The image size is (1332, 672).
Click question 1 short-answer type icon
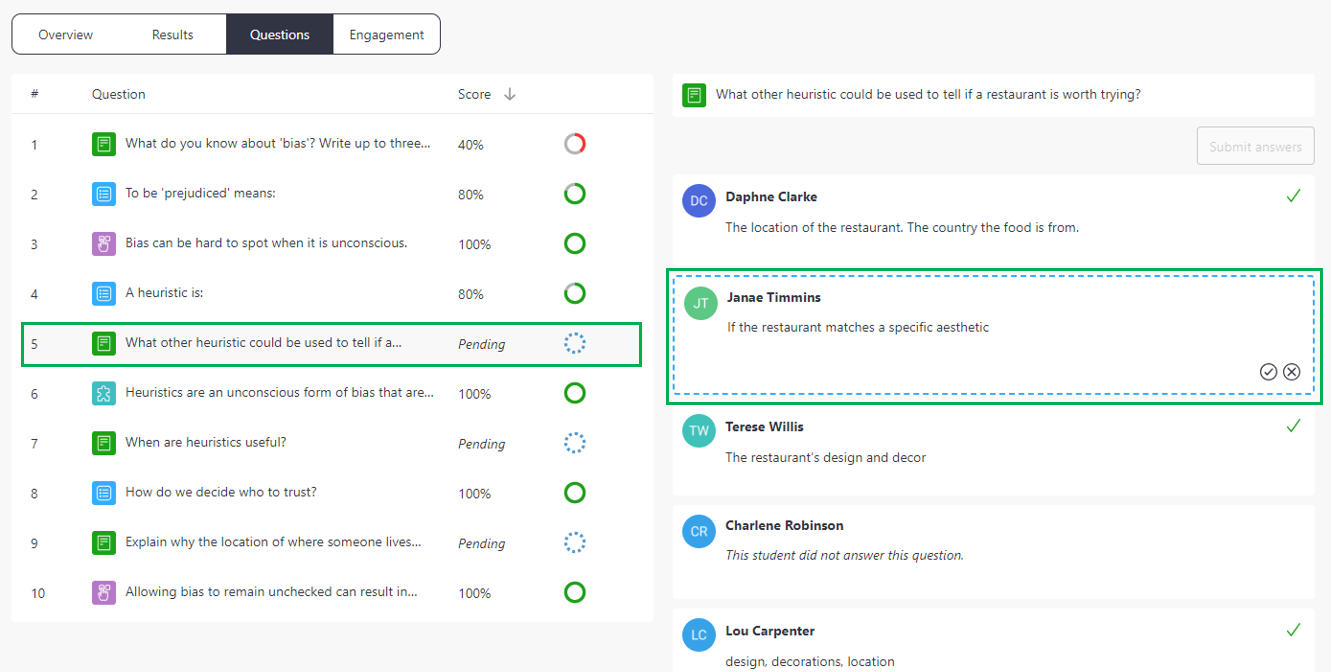click(x=104, y=144)
